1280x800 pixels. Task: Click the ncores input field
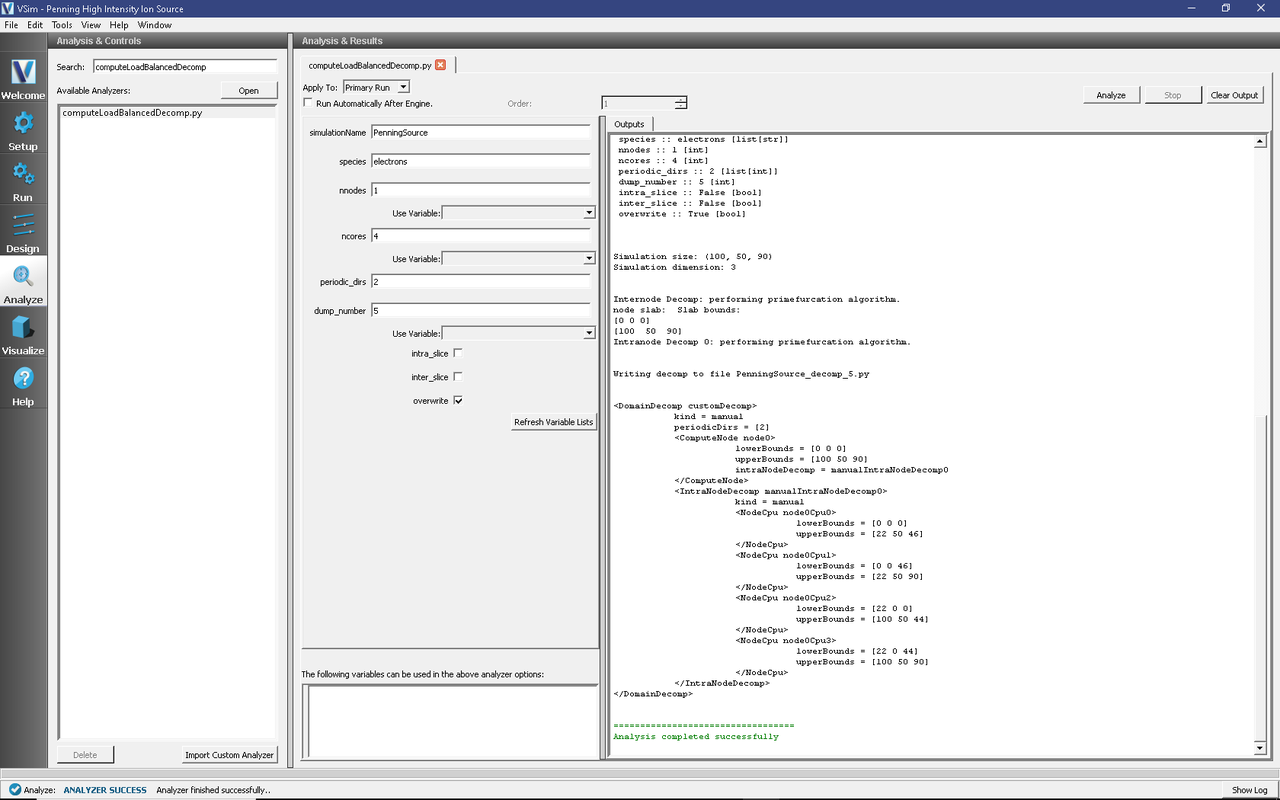click(480, 236)
